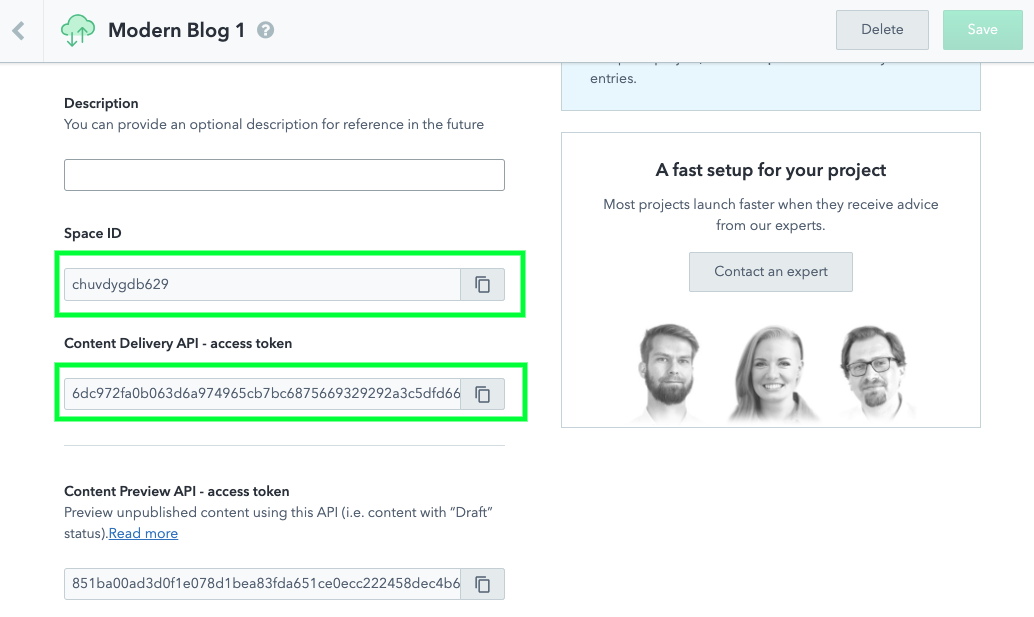Viewport: 1034px width, 617px height.
Task: Copy the Content Delivery API access token
Action: (482, 394)
